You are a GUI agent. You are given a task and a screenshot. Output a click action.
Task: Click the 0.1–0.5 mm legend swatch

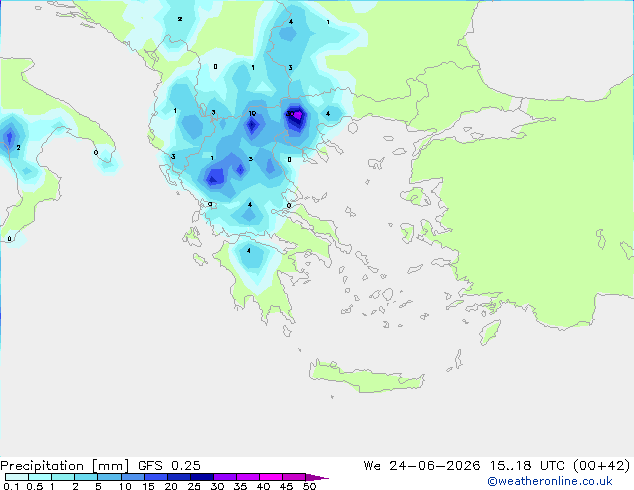(x=17, y=477)
